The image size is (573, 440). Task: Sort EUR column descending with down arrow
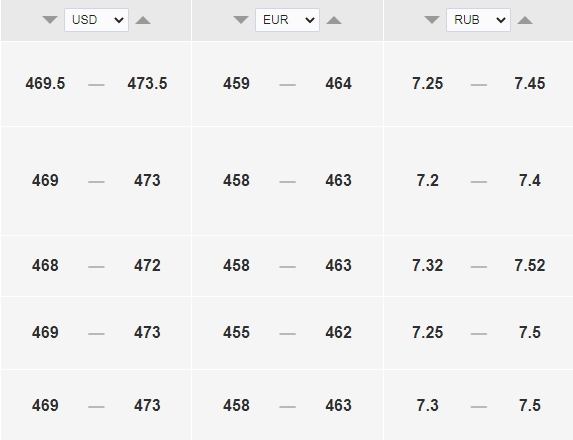coord(241,20)
